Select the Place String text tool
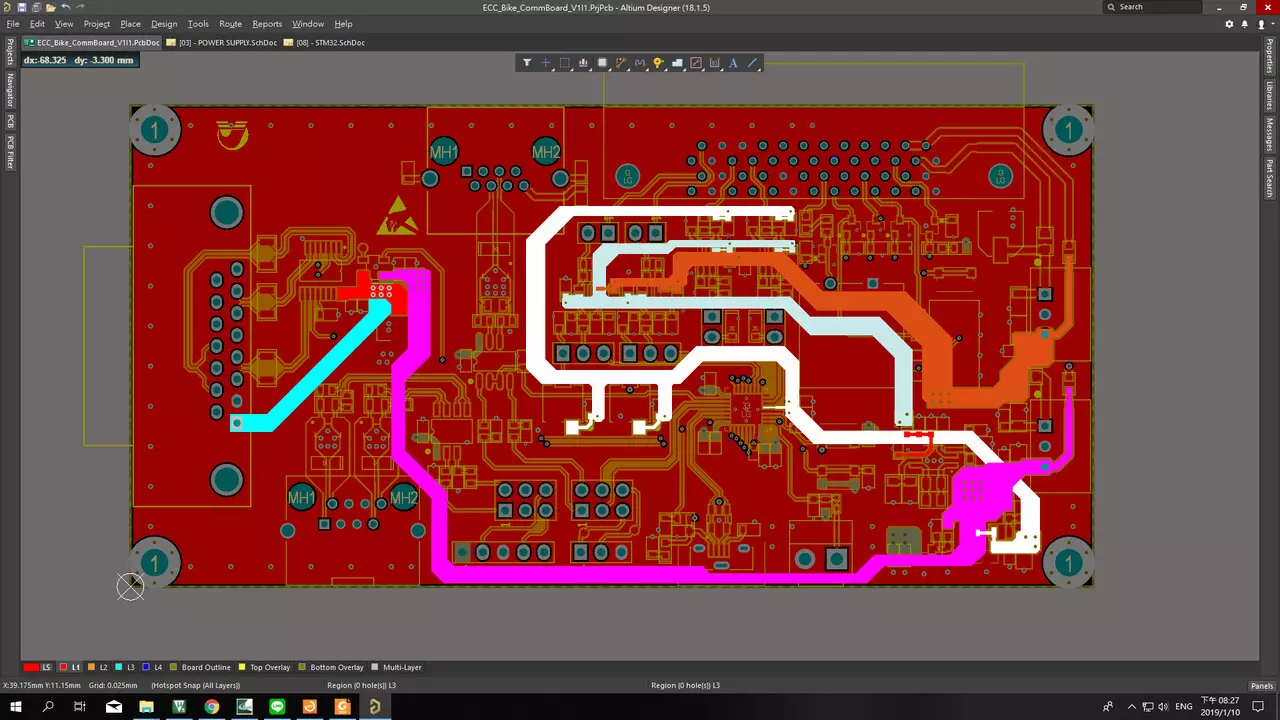 click(x=733, y=63)
